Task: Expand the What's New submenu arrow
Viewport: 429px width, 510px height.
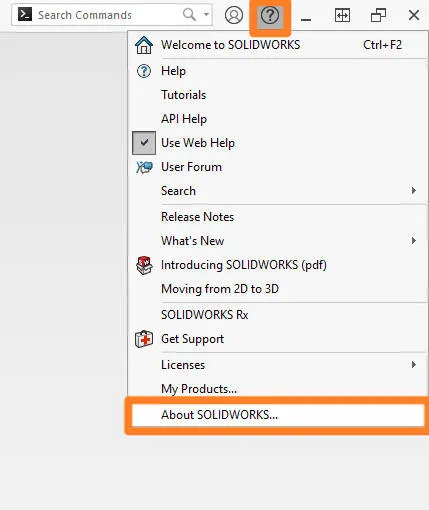Action: [414, 241]
